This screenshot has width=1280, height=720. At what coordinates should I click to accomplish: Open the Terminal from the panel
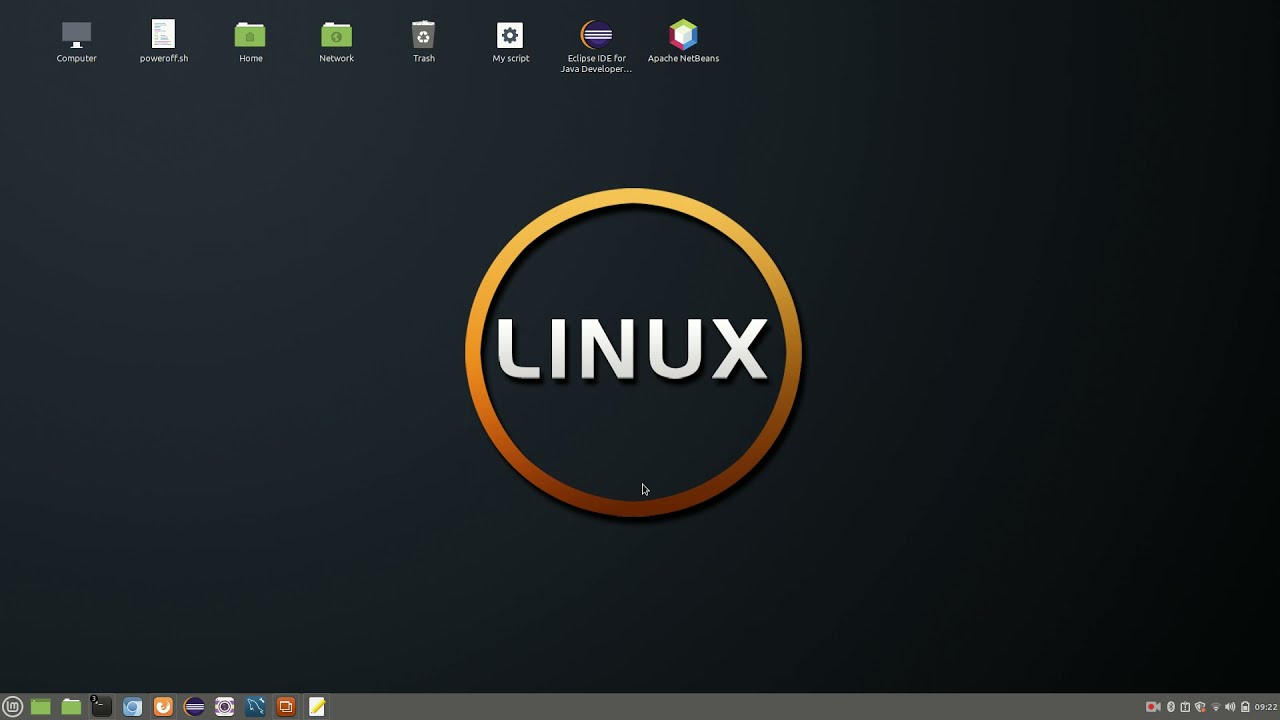click(x=100, y=707)
